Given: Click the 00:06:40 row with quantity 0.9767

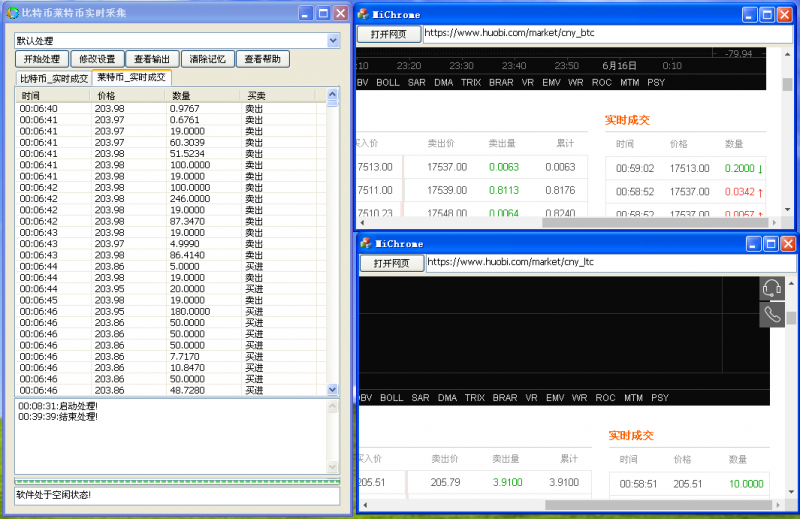Looking at the screenshot, I should 171,108.
